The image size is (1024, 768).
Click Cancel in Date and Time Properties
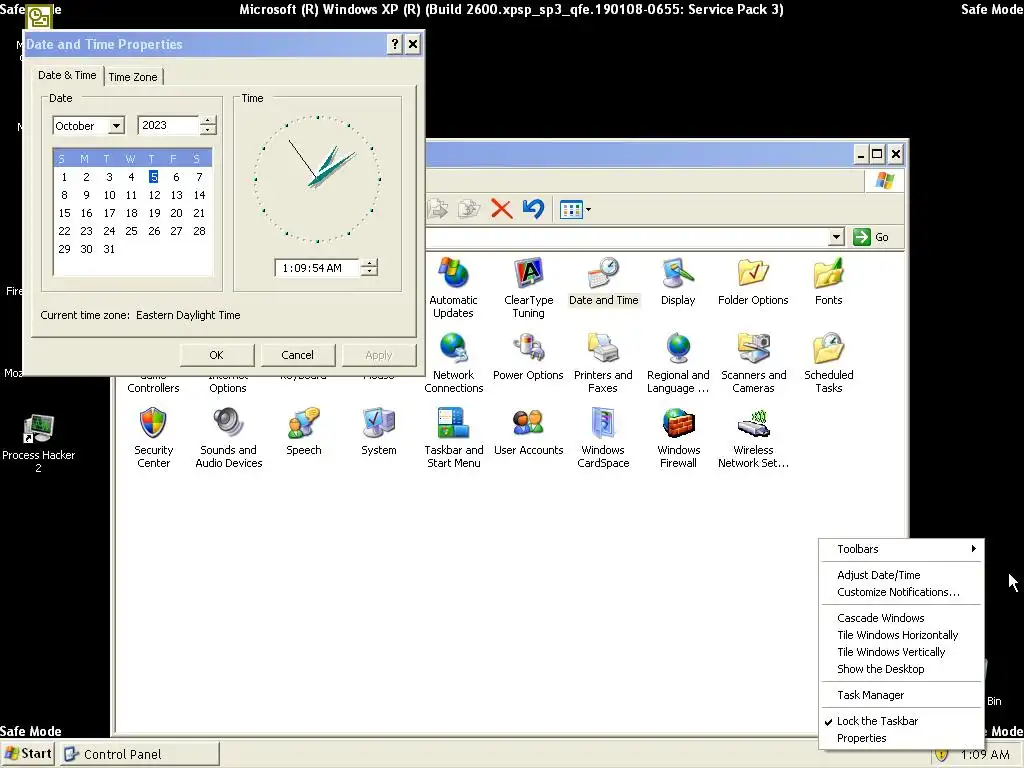click(x=298, y=355)
